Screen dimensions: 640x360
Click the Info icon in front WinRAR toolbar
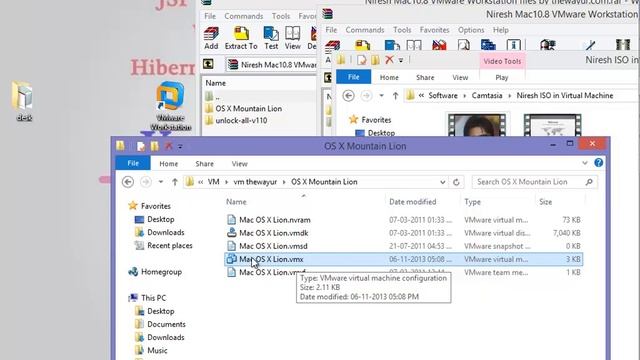pos(513,45)
